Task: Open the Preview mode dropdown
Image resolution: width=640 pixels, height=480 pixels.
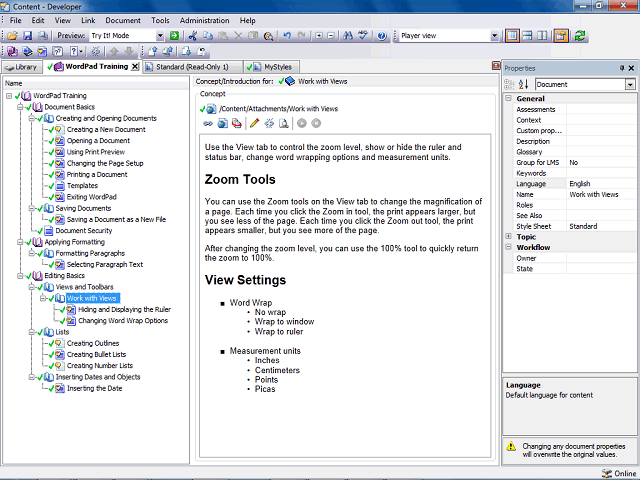Action: (160, 36)
